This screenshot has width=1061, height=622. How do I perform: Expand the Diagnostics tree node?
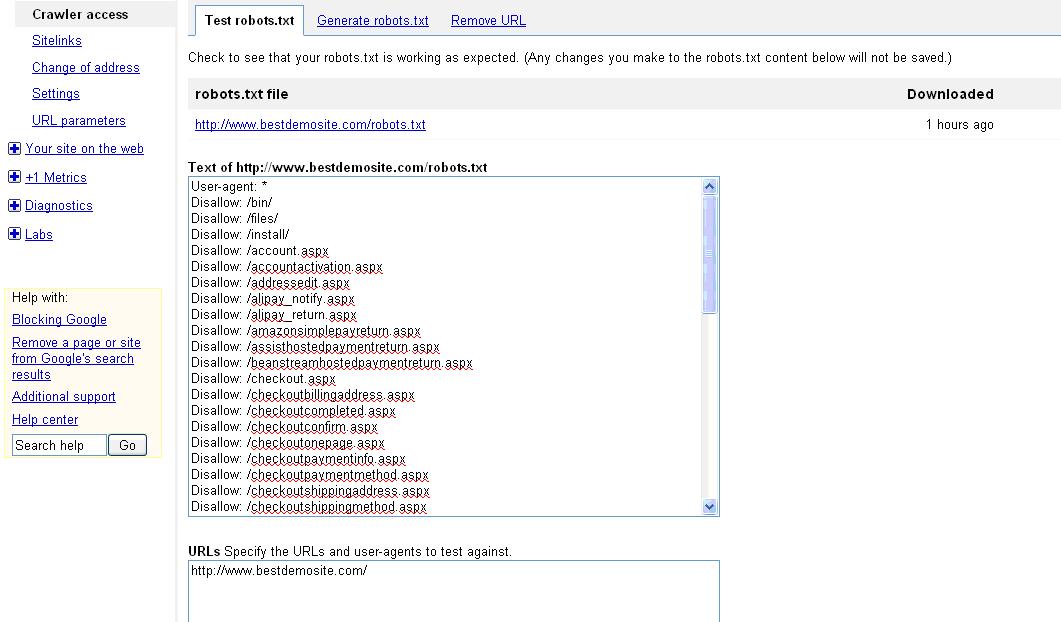14,206
